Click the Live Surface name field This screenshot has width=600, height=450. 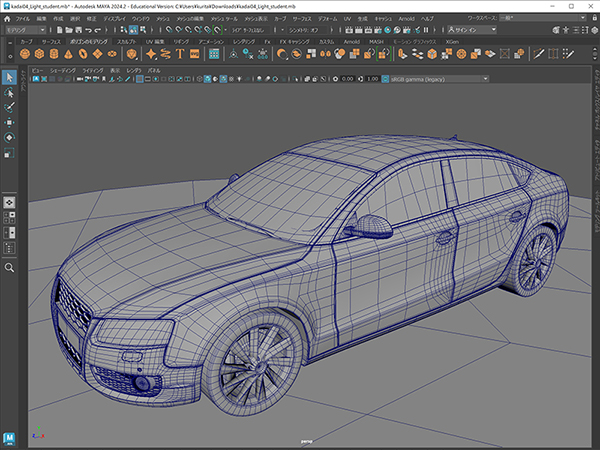click(249, 30)
